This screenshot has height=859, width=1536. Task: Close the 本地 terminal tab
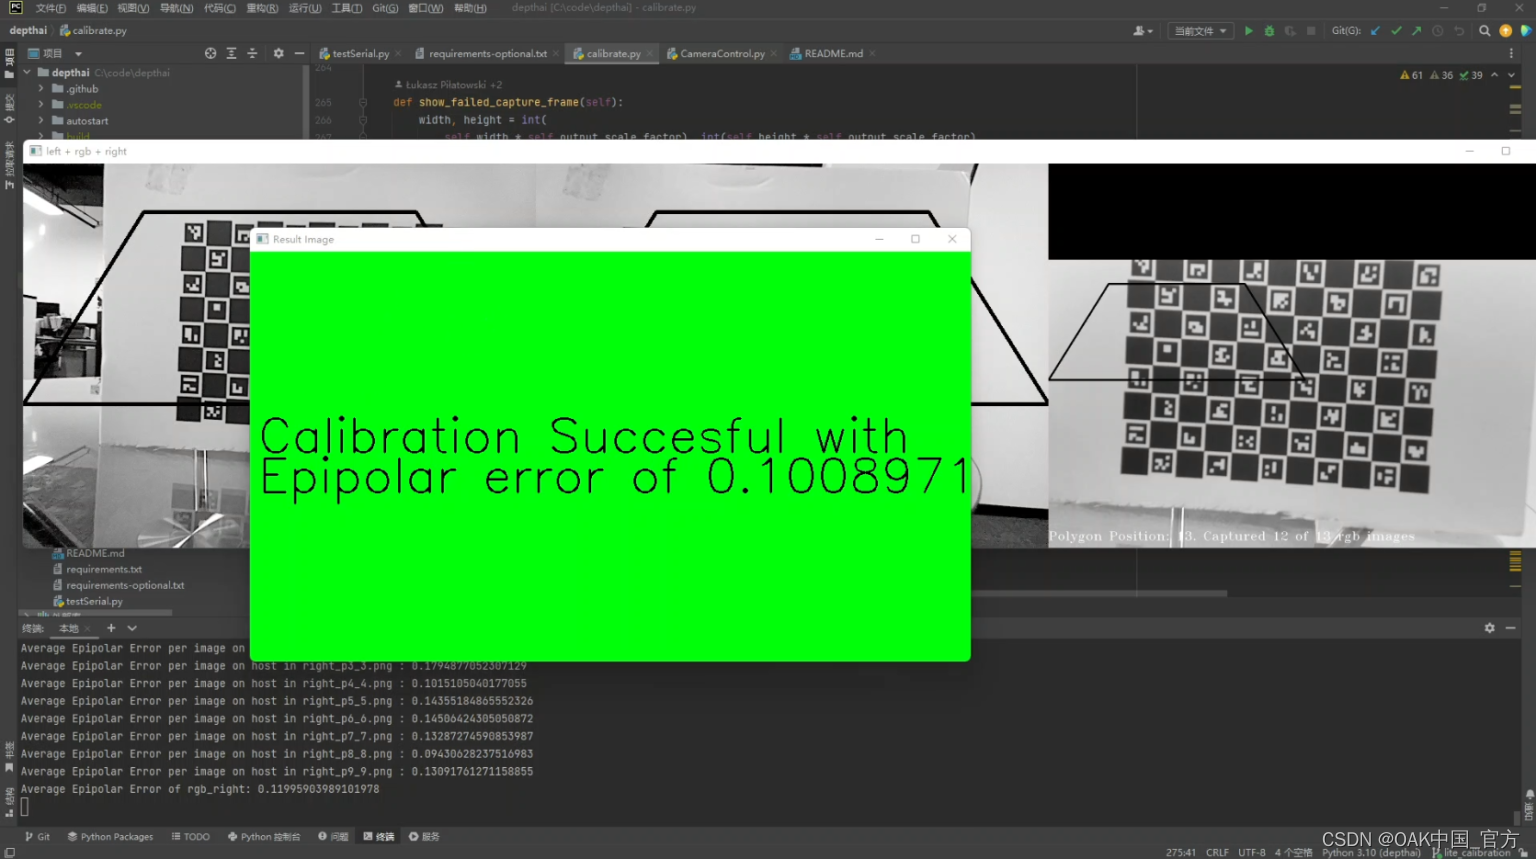(x=88, y=629)
